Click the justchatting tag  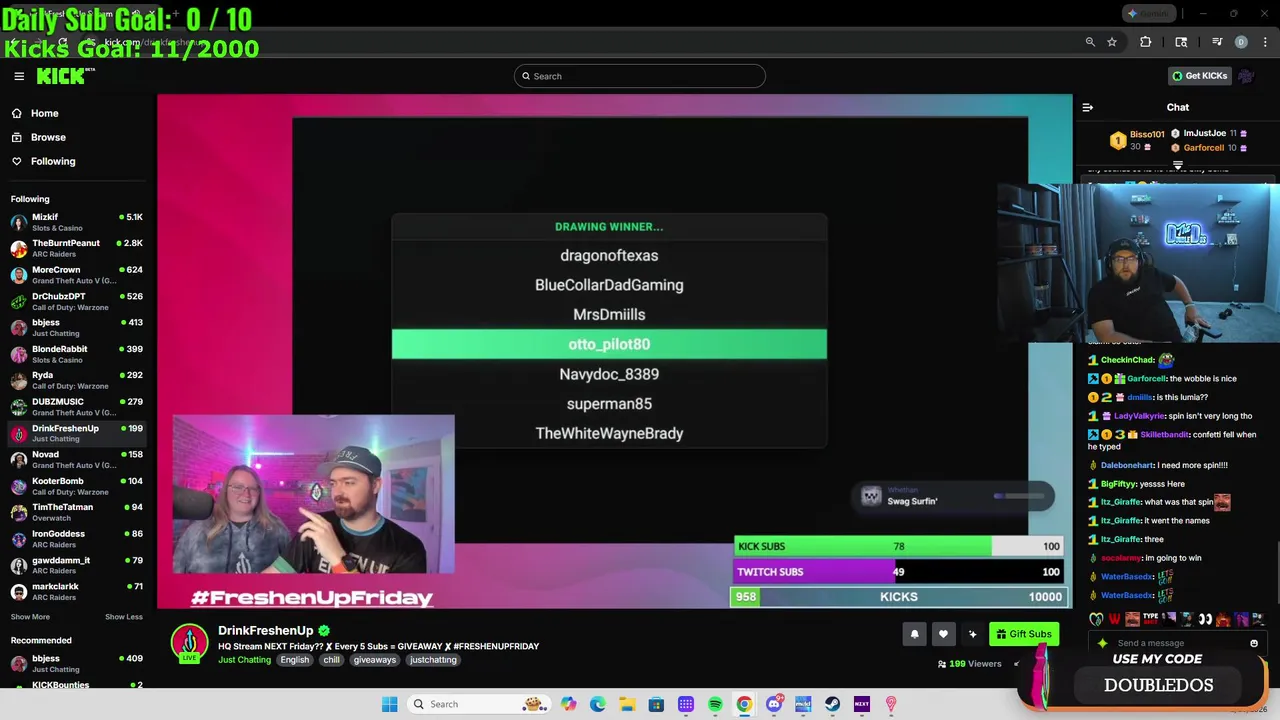[433, 660]
